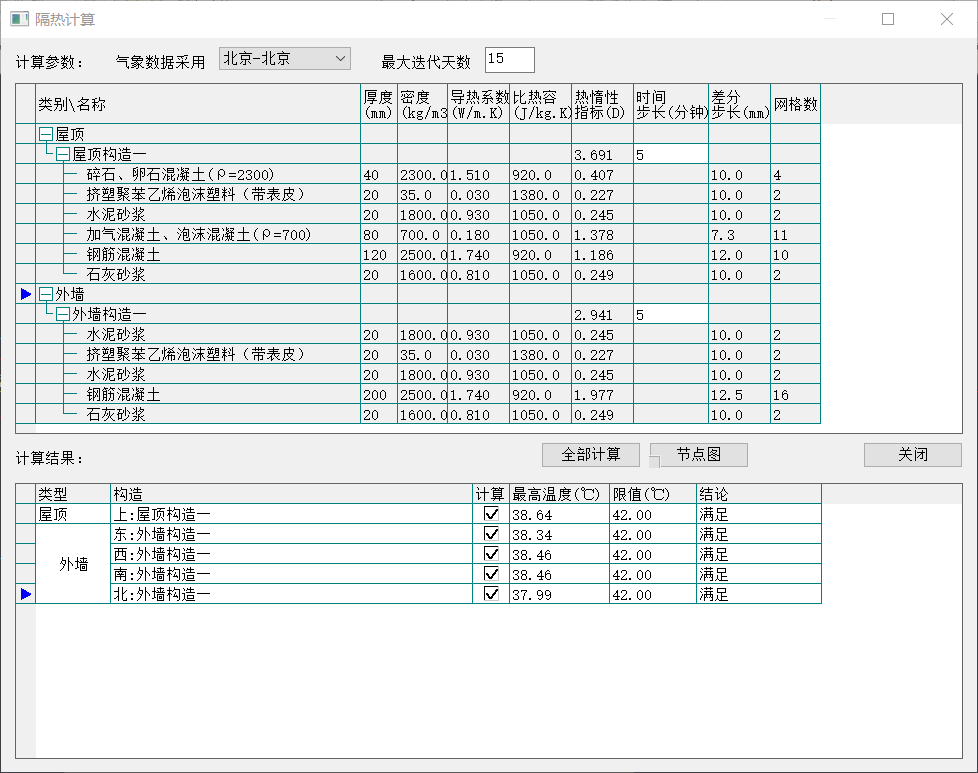Disable 计算 checkbox for 北:外墙构造一

click(x=491, y=594)
